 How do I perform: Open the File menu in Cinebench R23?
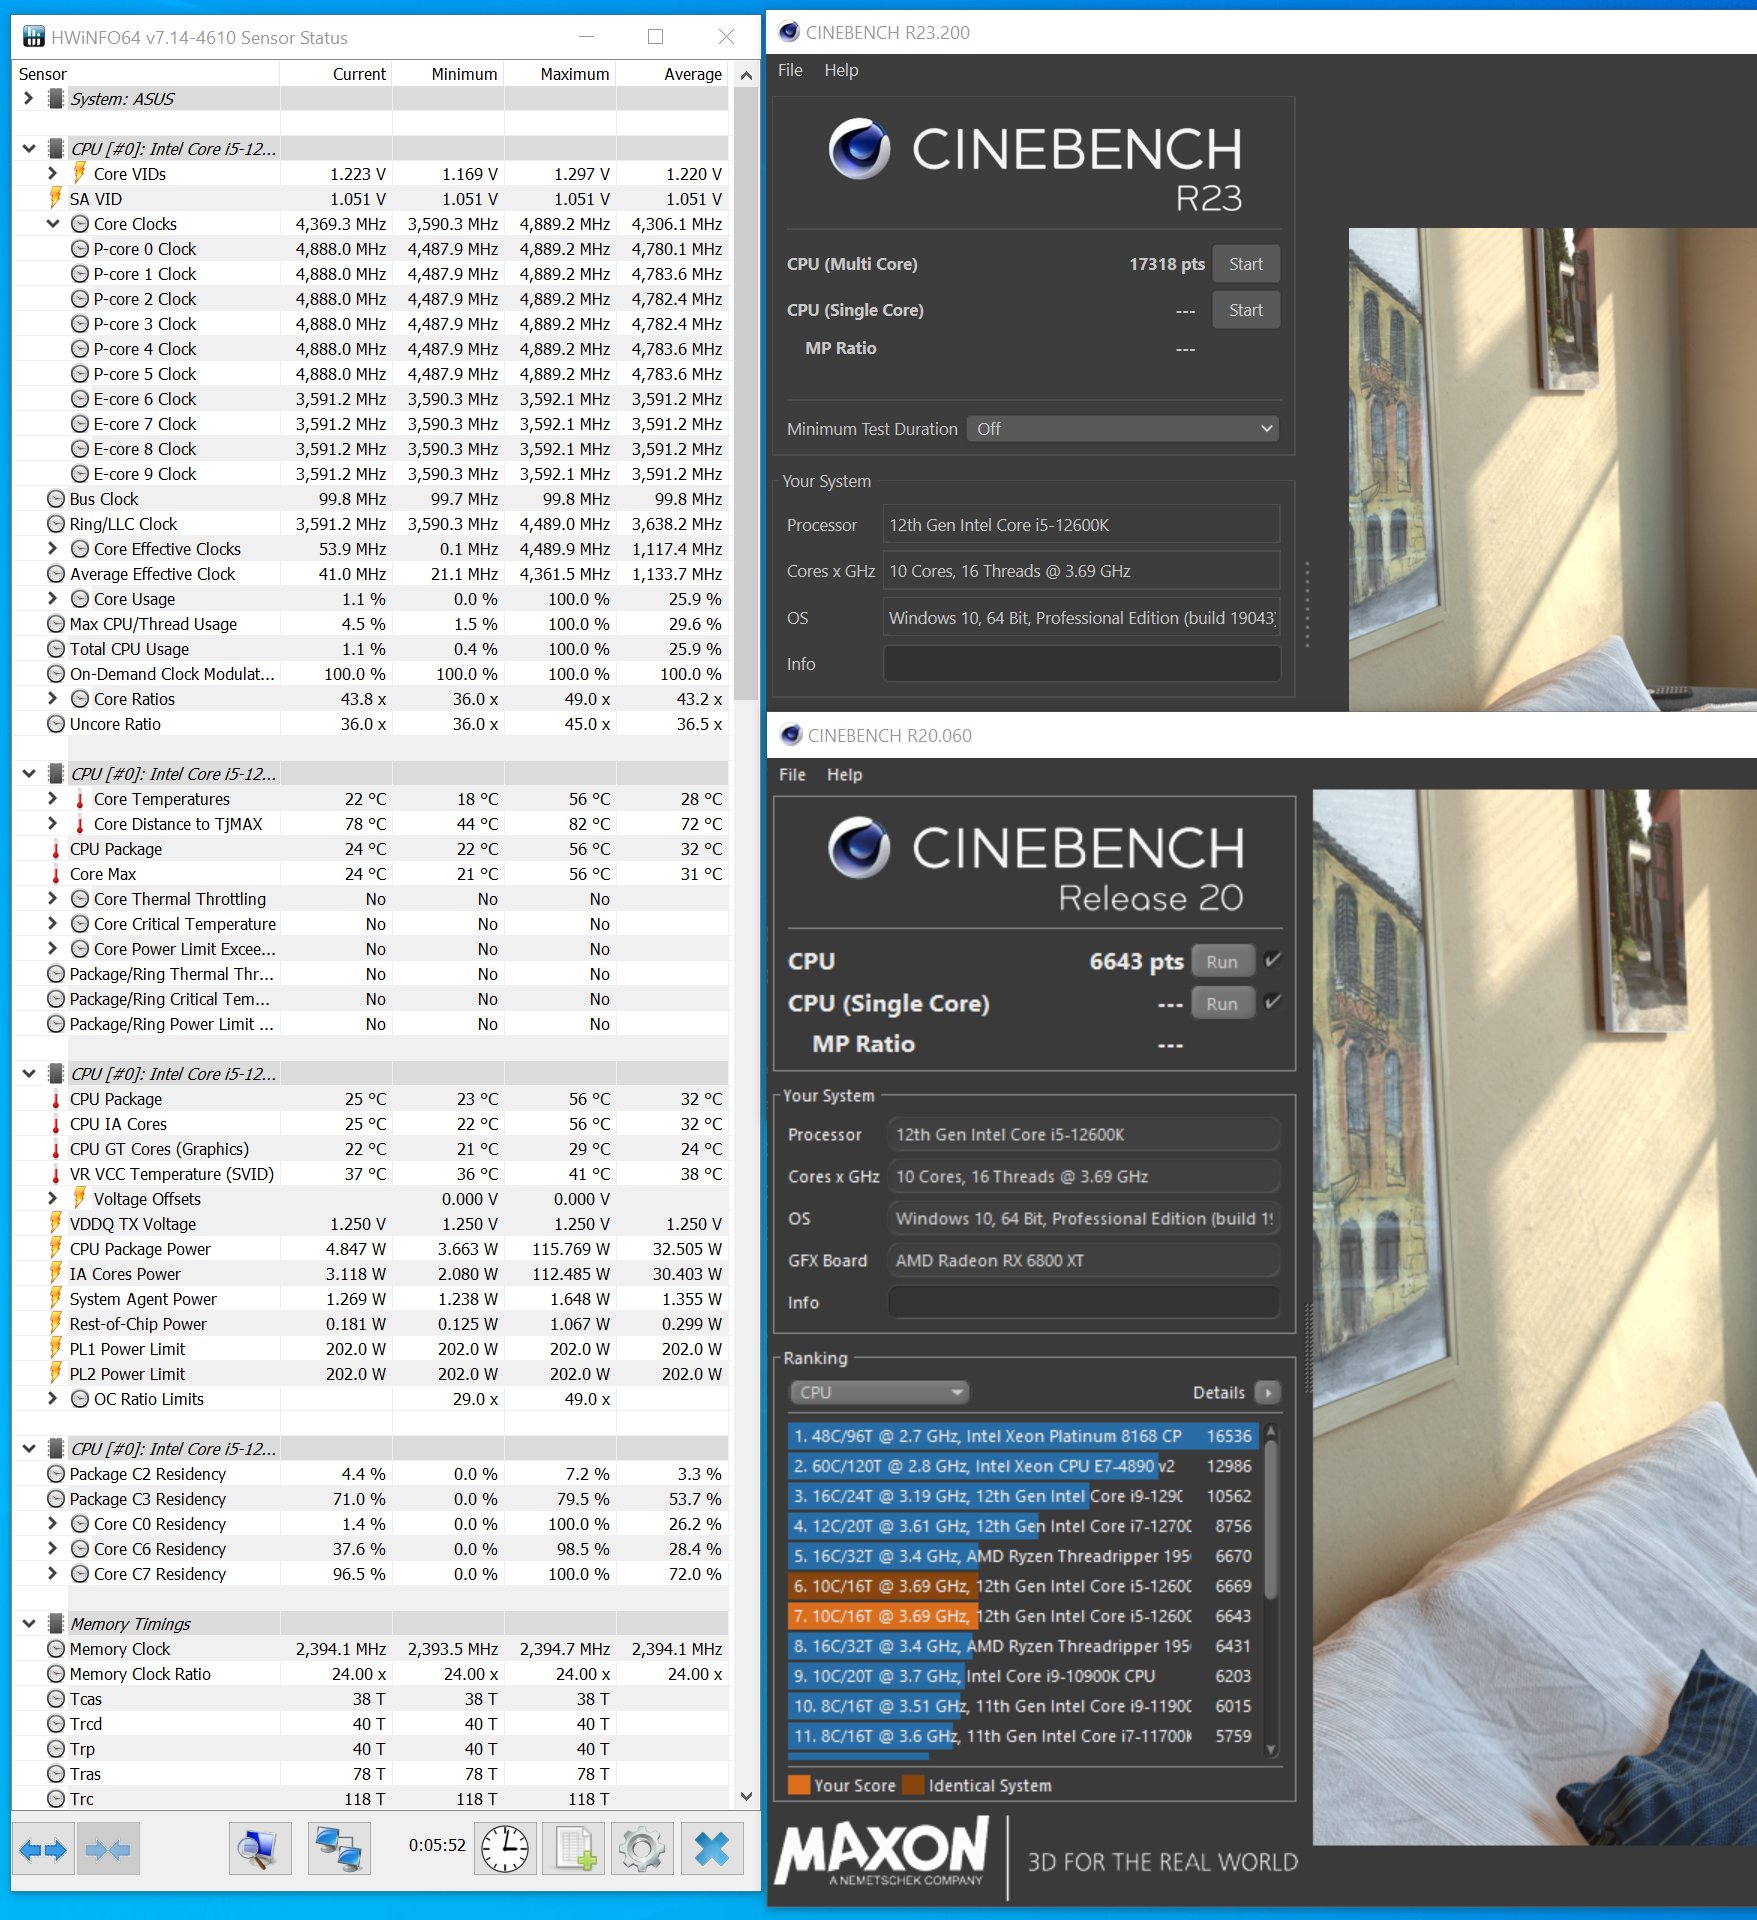790,70
